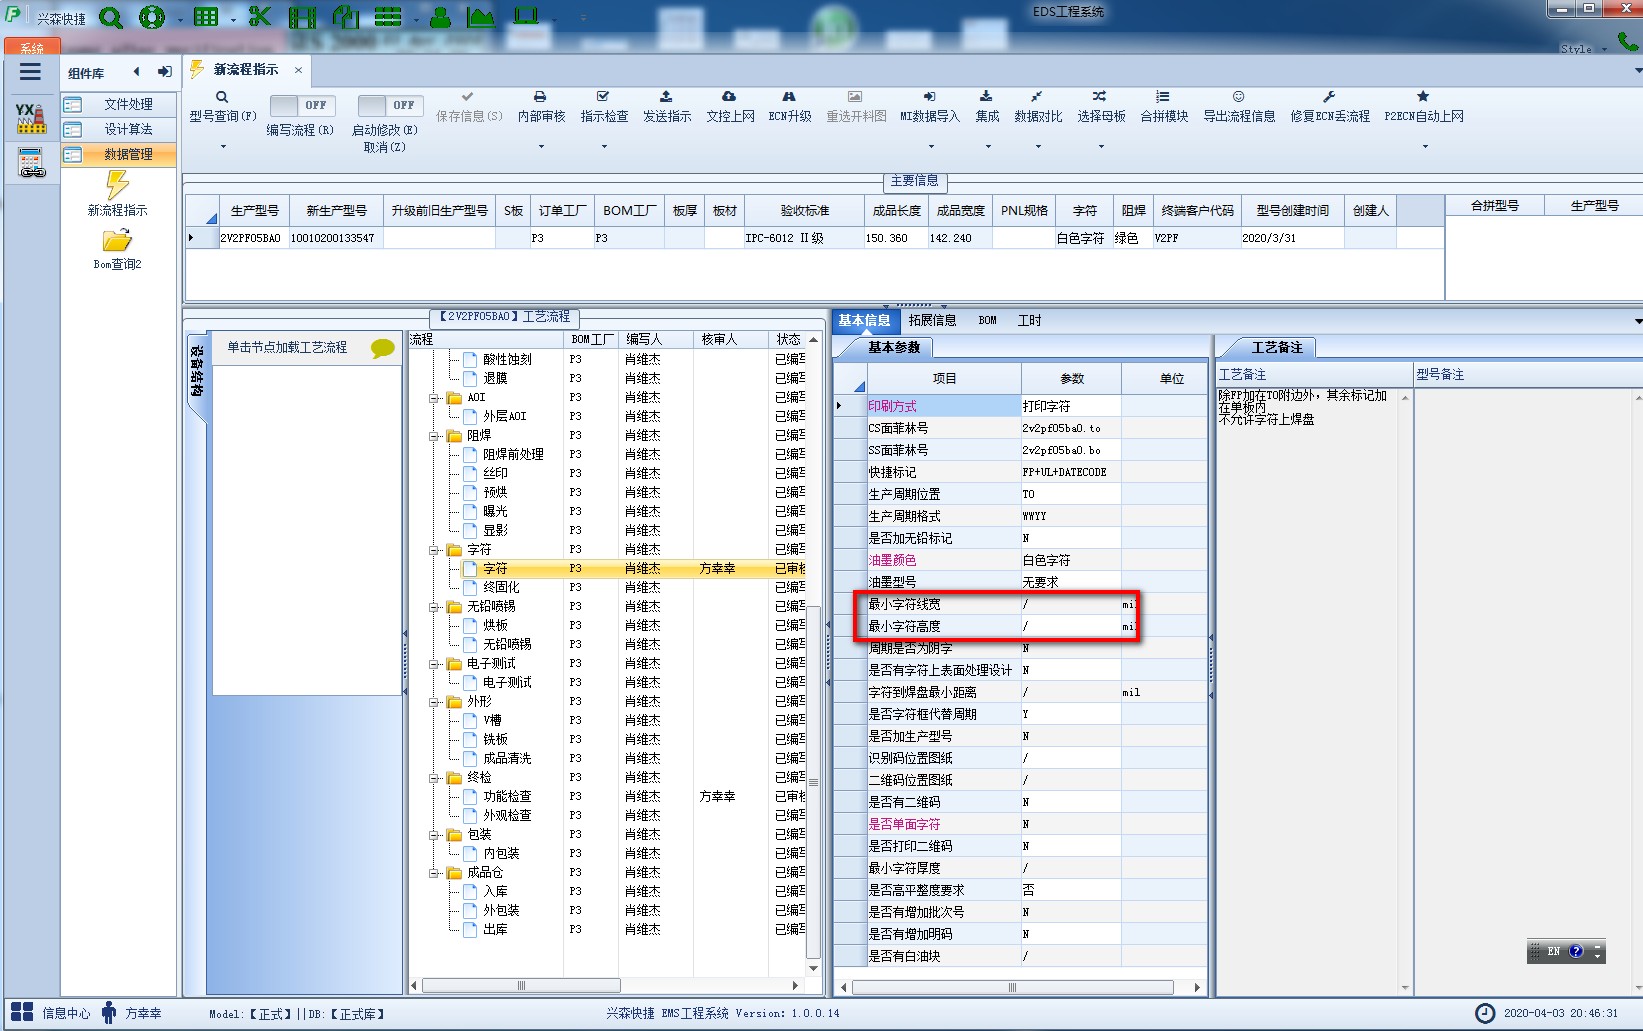Viewport: 1643px width, 1031px height.
Task: Click ECN升级 tool
Action: click(790, 107)
